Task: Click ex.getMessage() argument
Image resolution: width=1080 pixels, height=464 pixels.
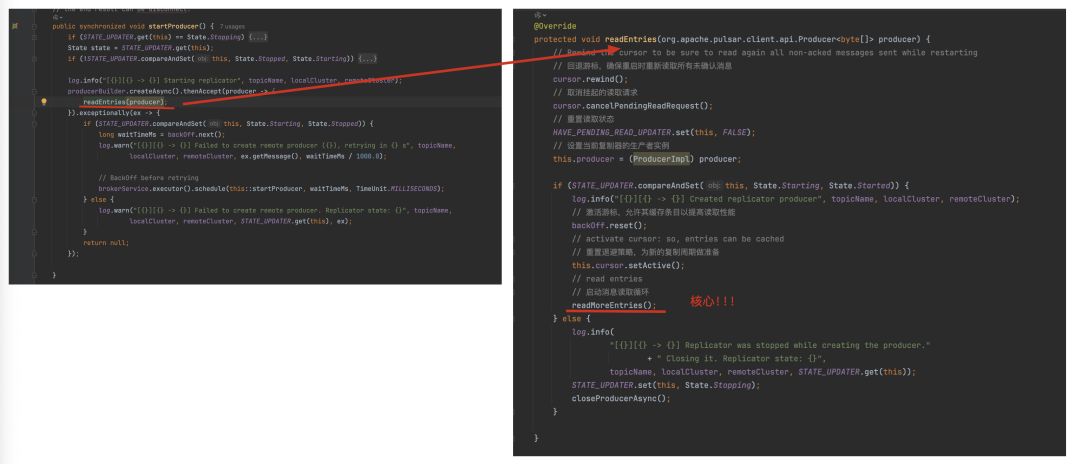Action: coord(270,156)
